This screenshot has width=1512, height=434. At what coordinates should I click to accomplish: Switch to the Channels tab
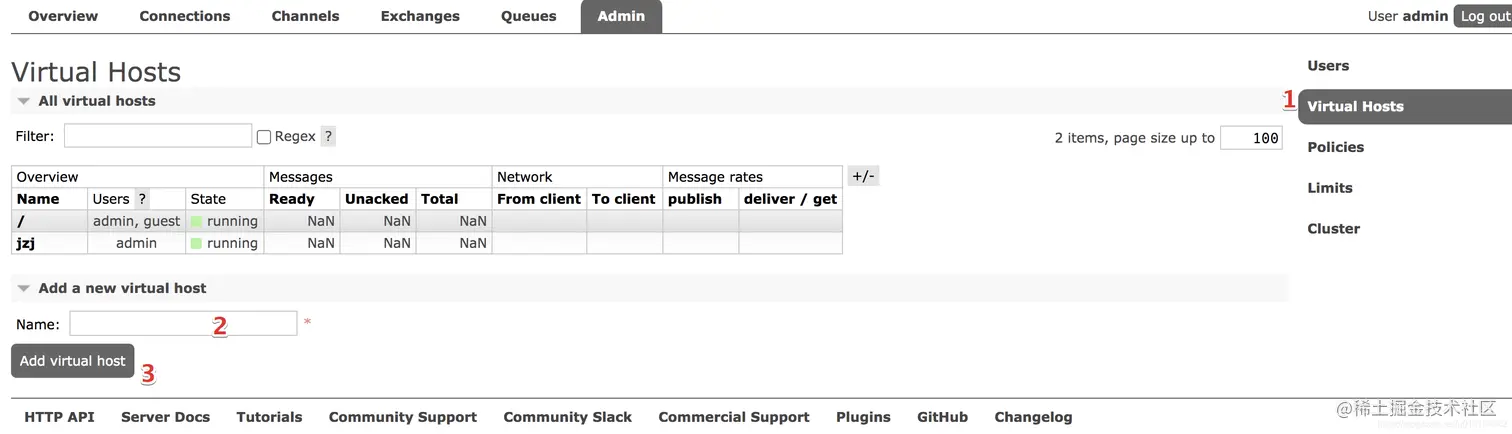point(305,16)
